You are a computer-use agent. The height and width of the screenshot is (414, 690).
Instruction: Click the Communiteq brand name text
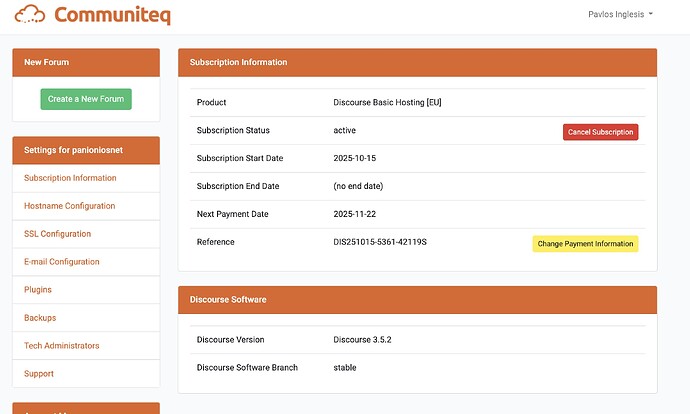[112, 15]
